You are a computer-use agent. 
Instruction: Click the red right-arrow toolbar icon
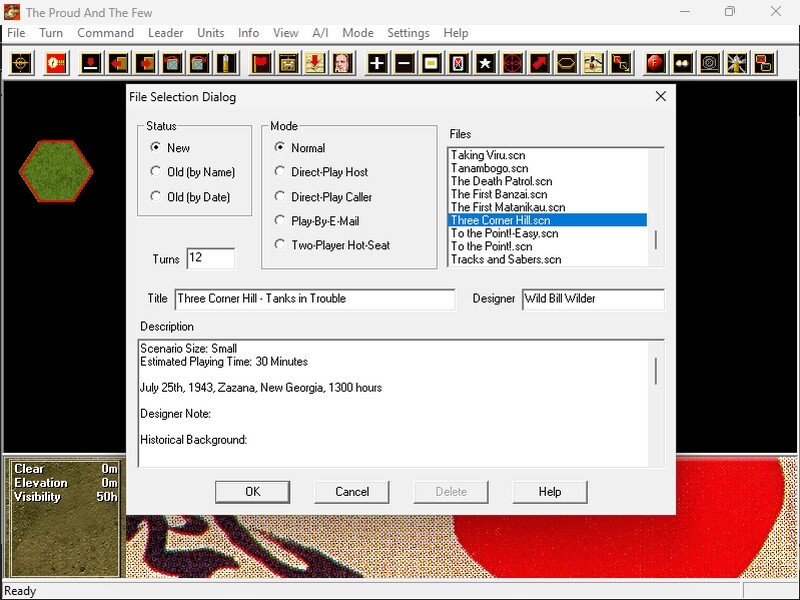pos(145,63)
